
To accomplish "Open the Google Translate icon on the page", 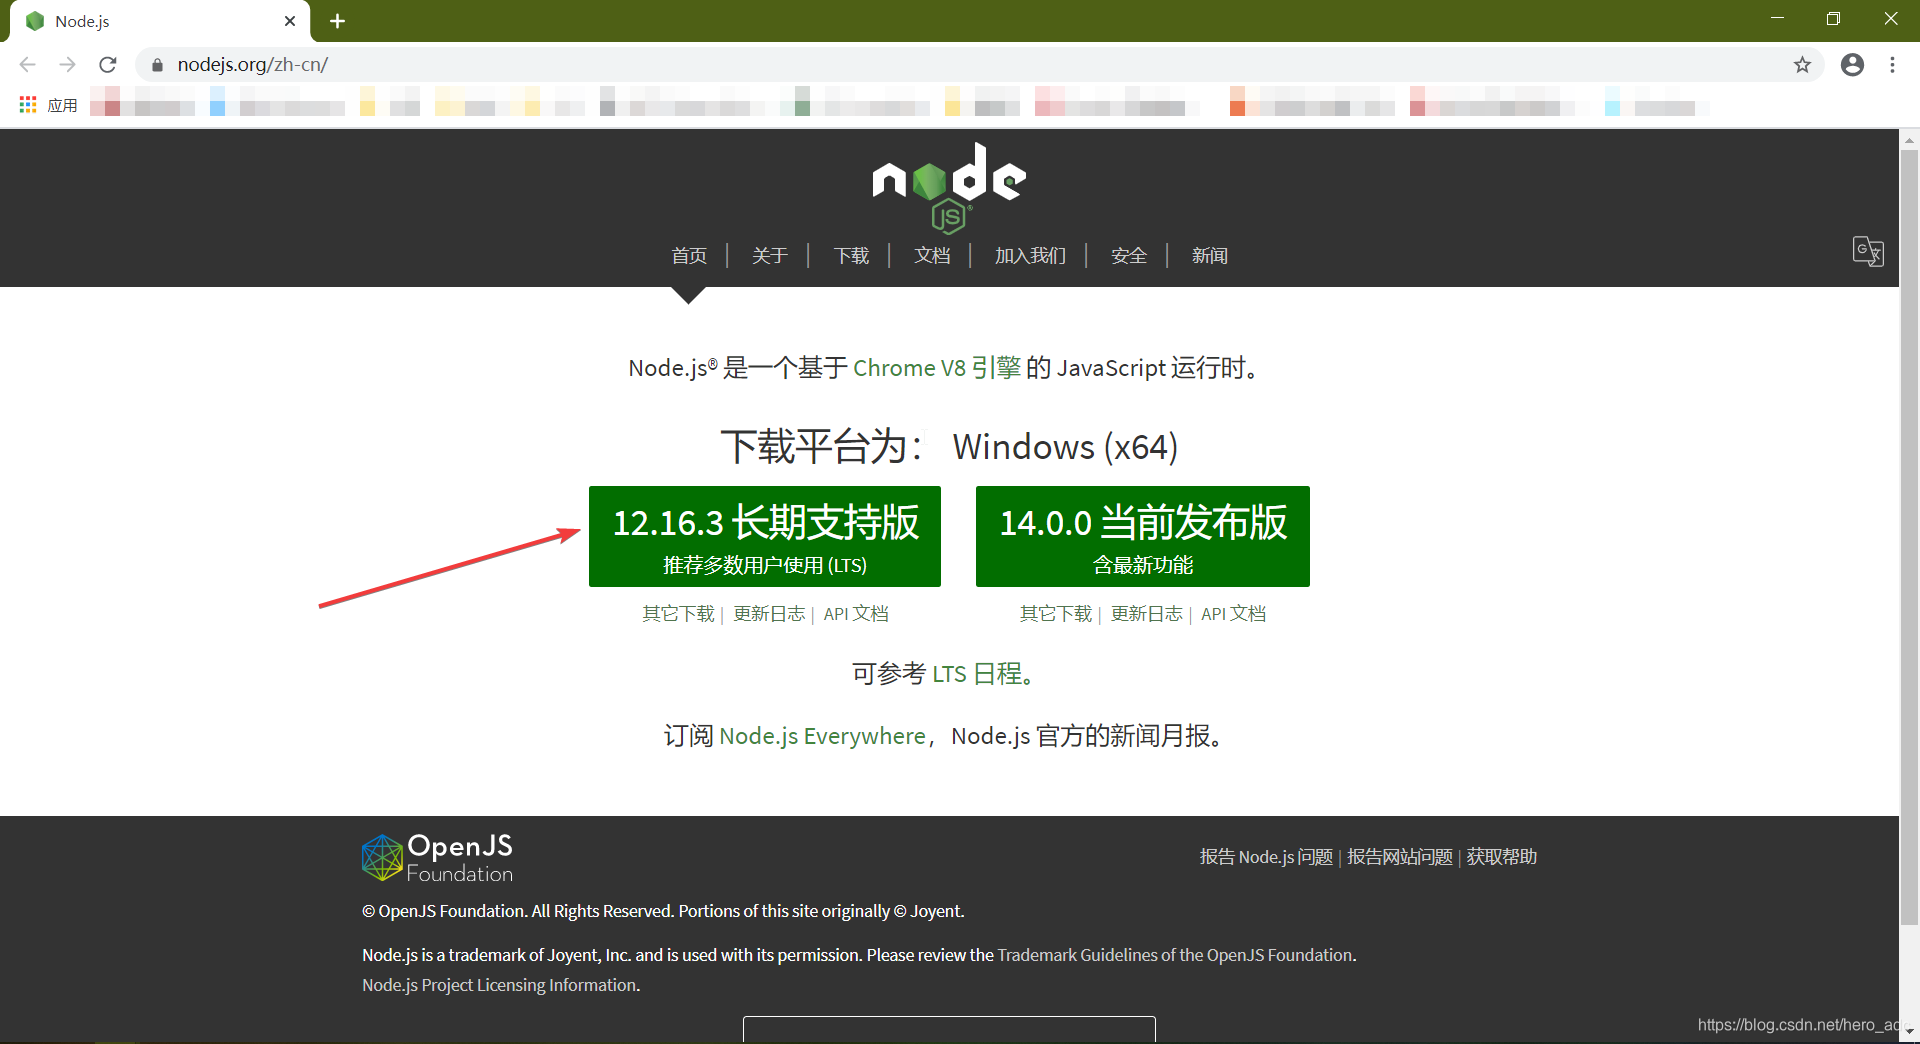I will pos(1867,252).
